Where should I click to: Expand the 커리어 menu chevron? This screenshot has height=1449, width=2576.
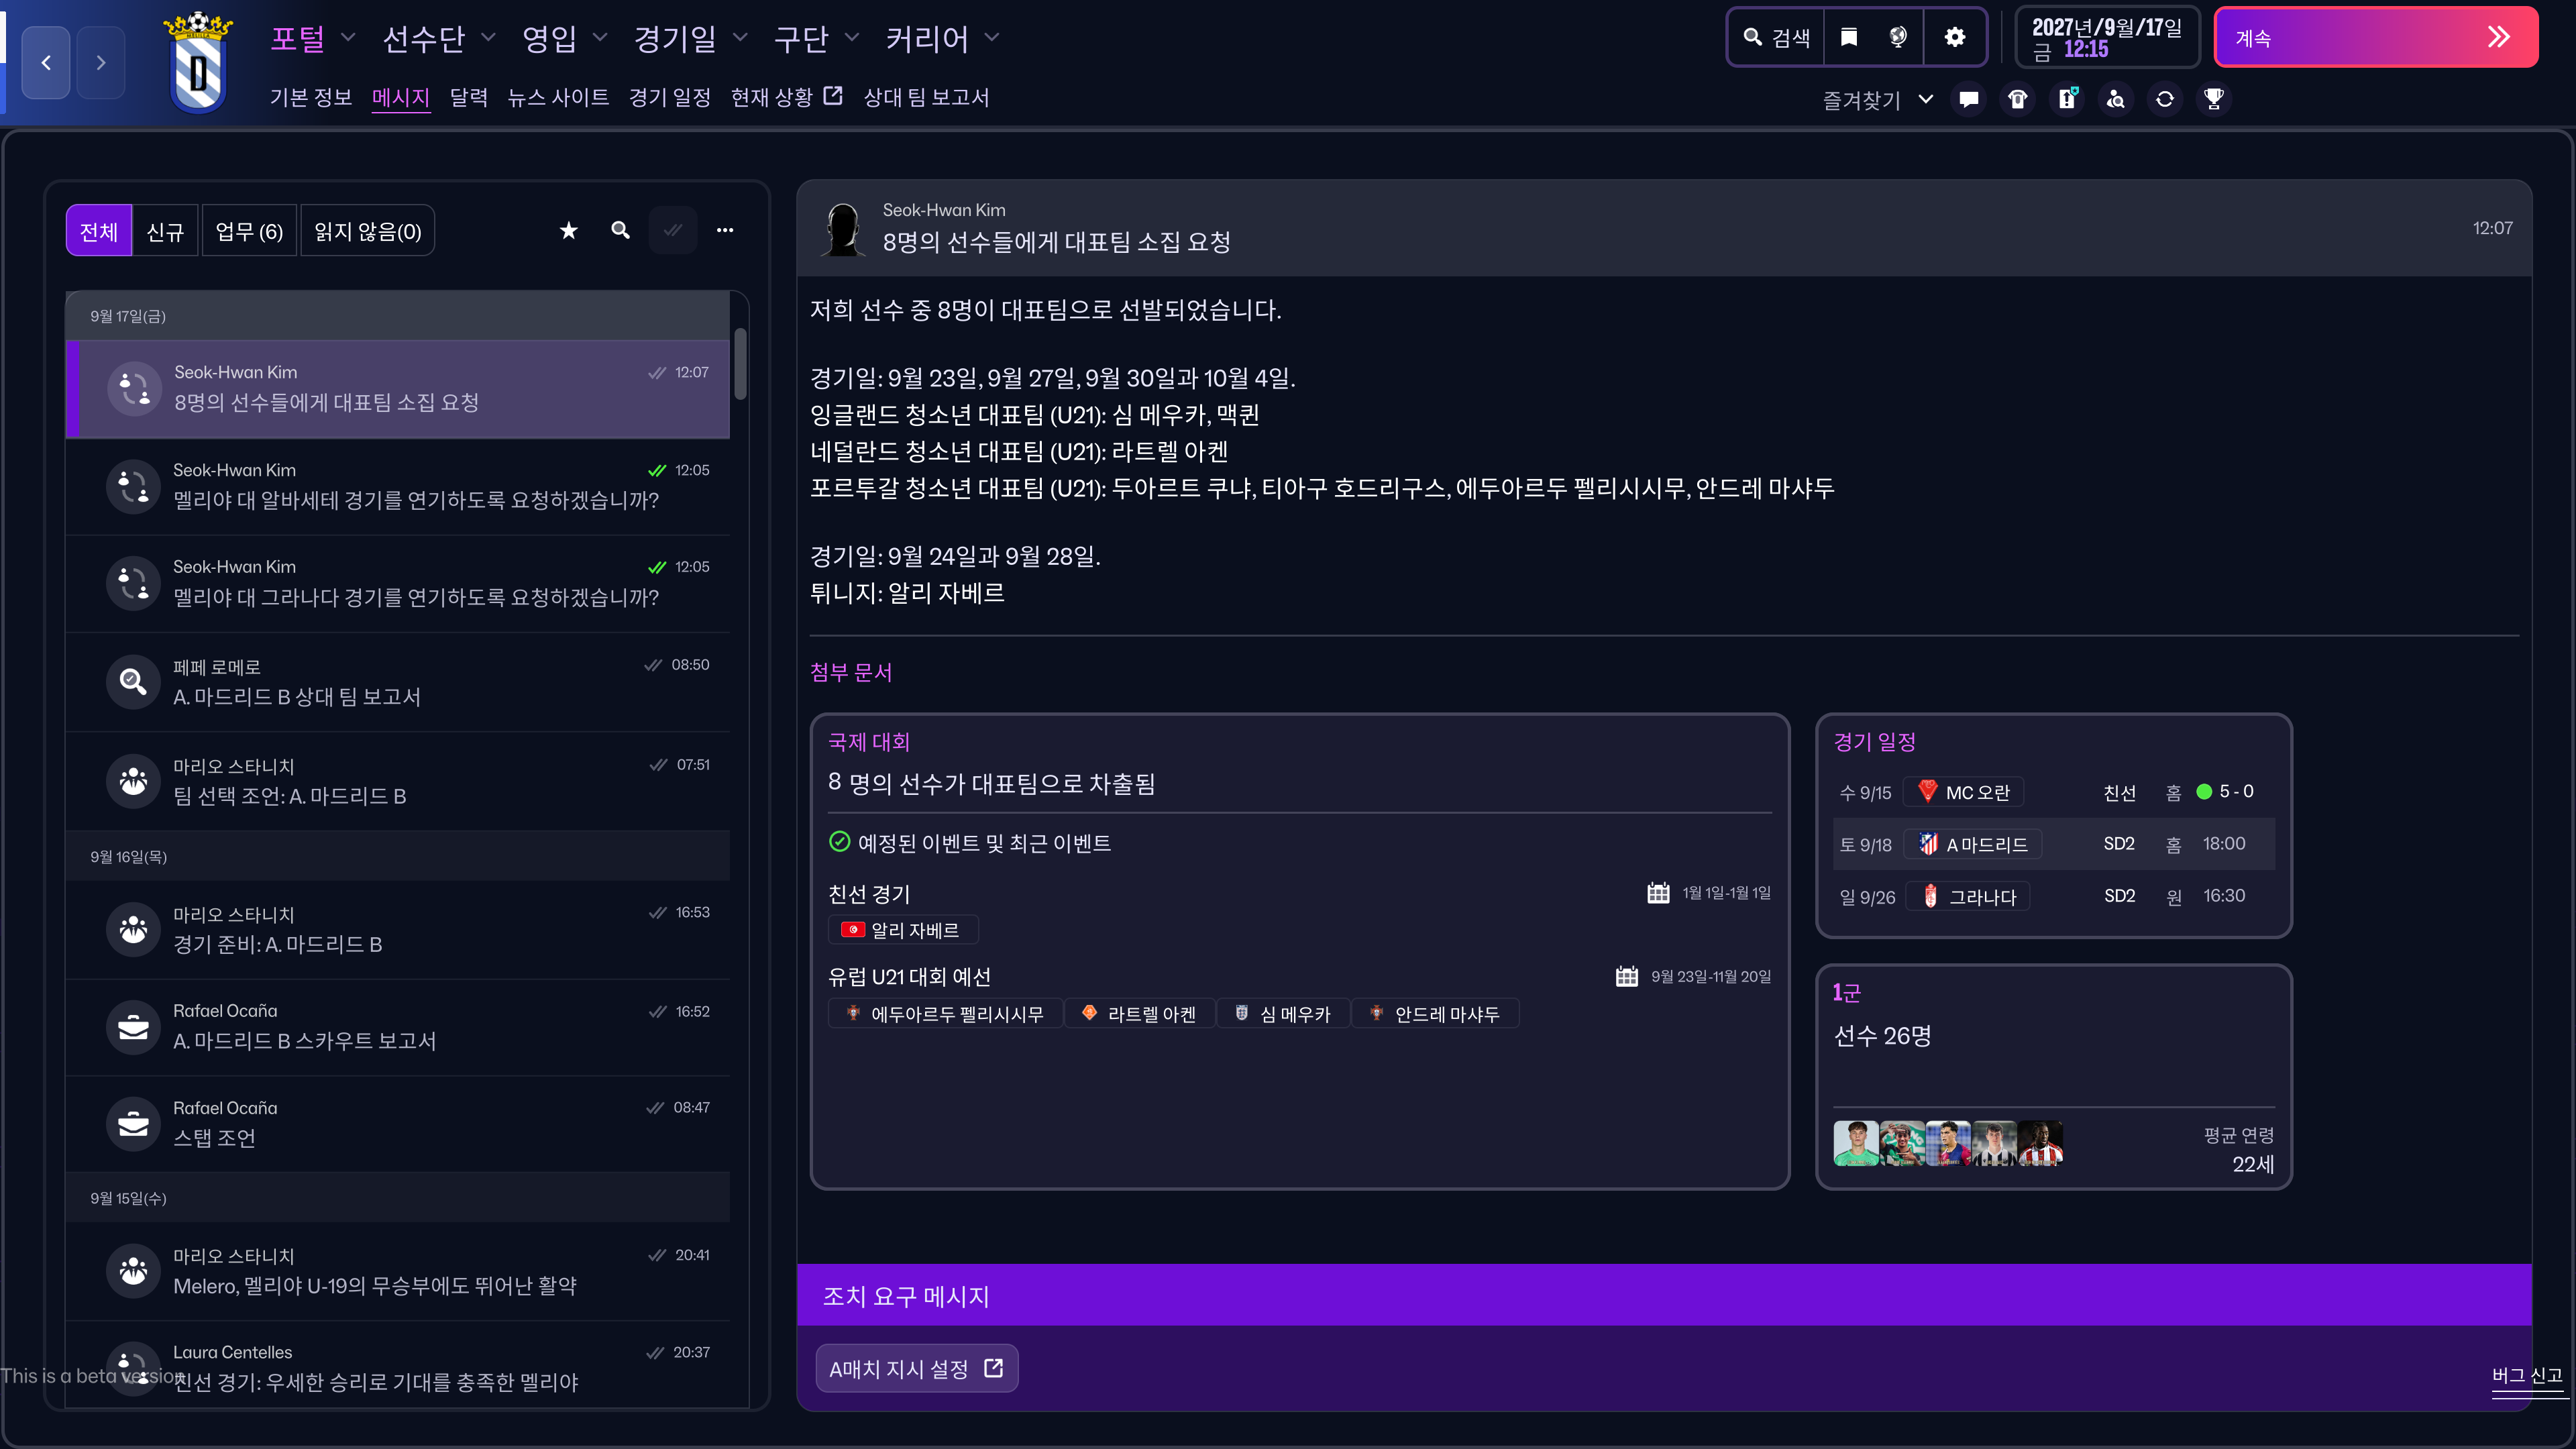pos(992,38)
